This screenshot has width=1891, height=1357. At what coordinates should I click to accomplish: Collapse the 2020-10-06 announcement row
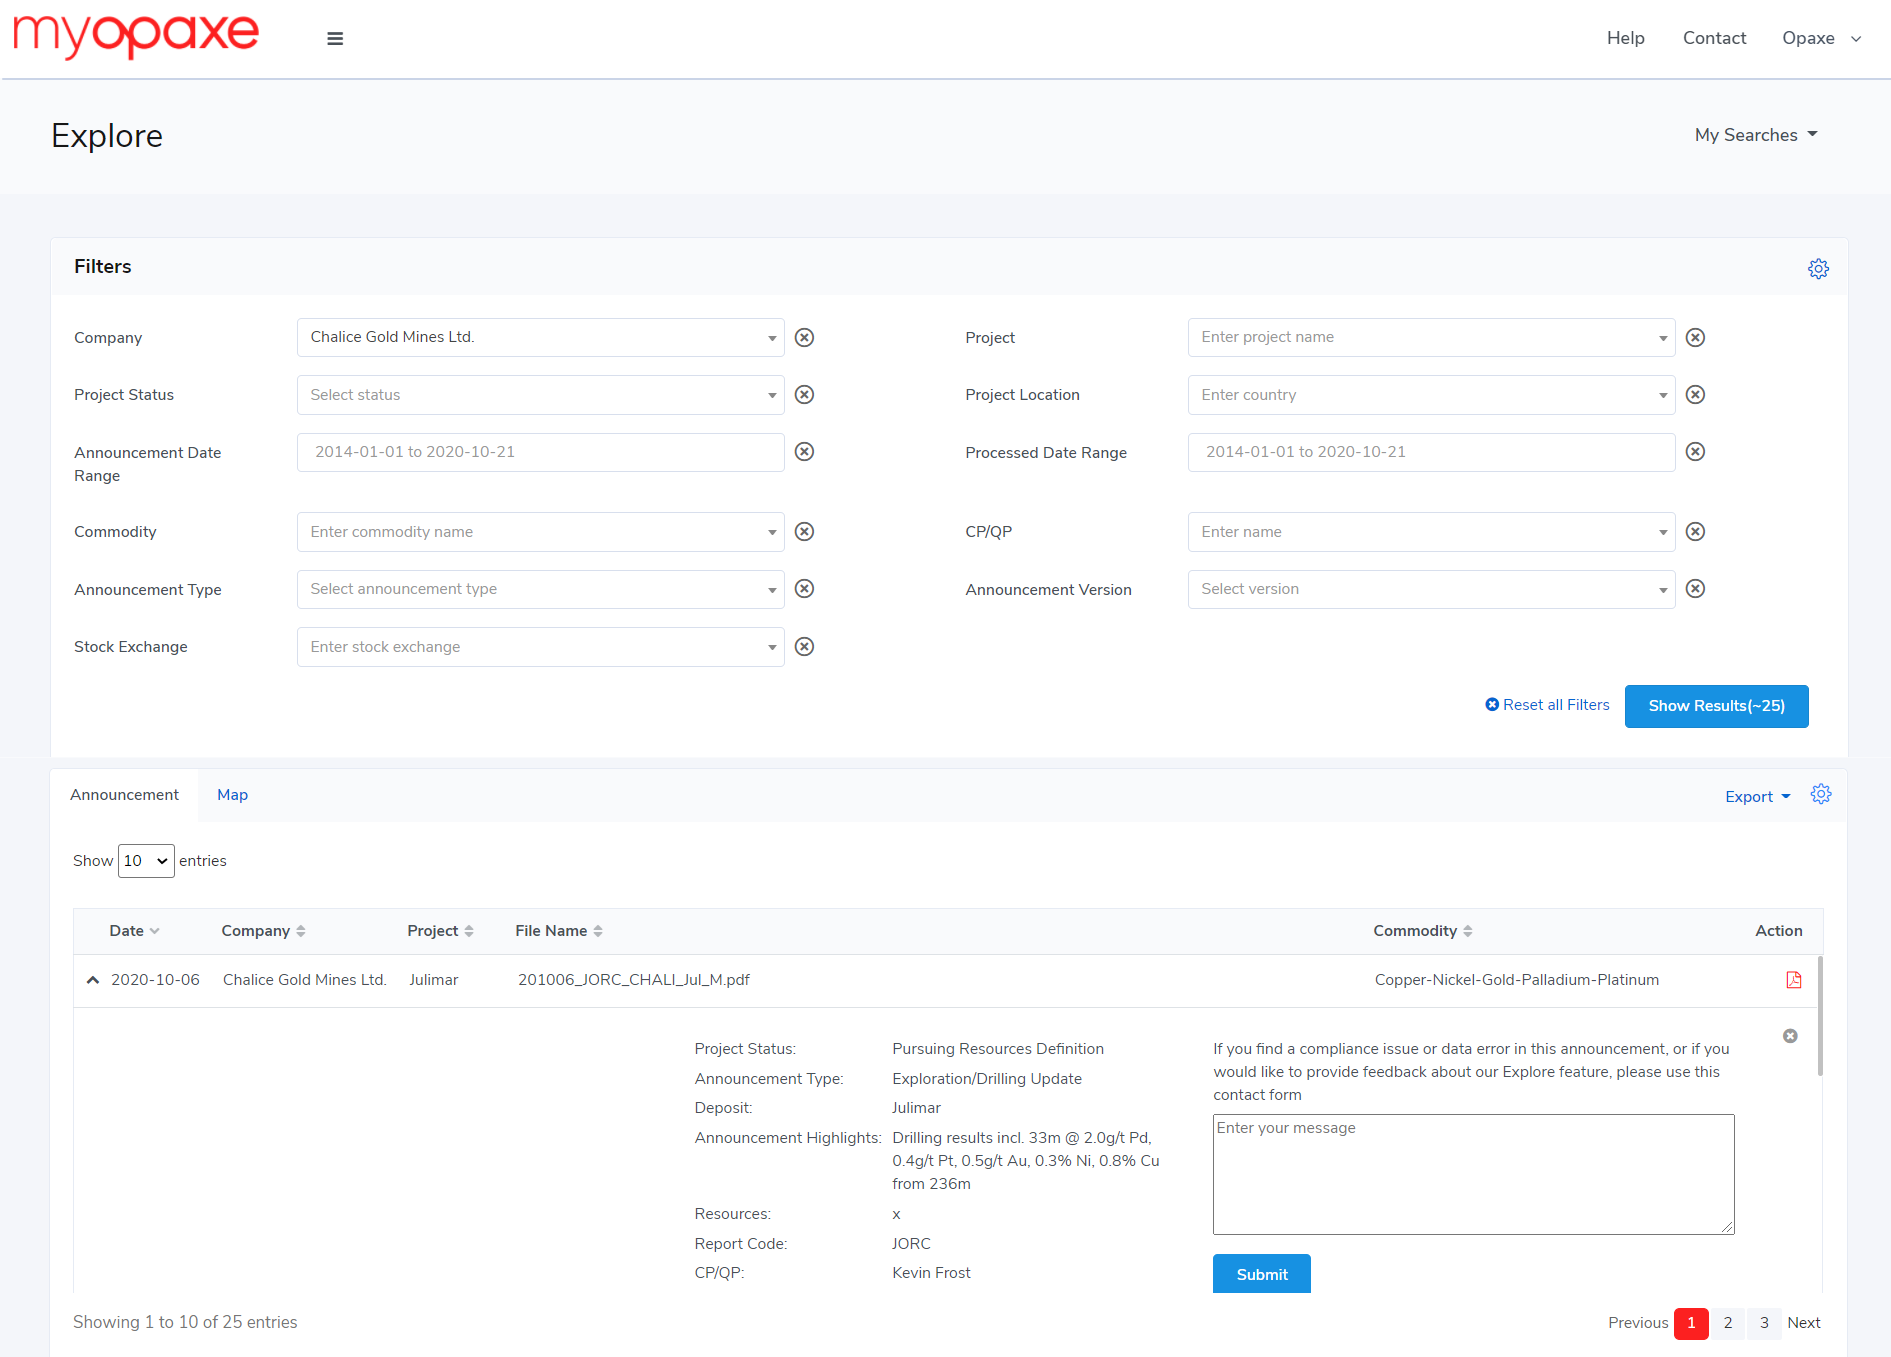point(93,980)
